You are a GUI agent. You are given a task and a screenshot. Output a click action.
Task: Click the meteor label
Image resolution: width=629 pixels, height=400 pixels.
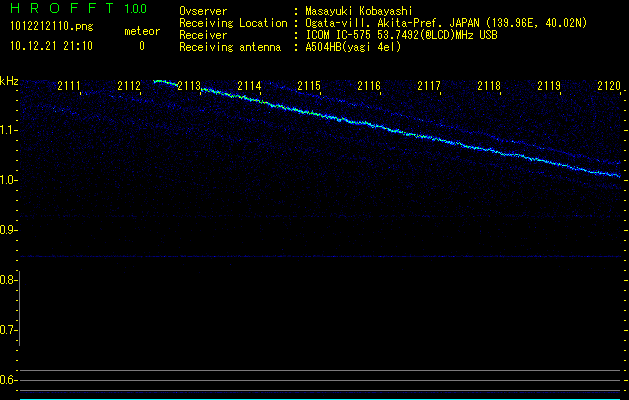click(142, 31)
